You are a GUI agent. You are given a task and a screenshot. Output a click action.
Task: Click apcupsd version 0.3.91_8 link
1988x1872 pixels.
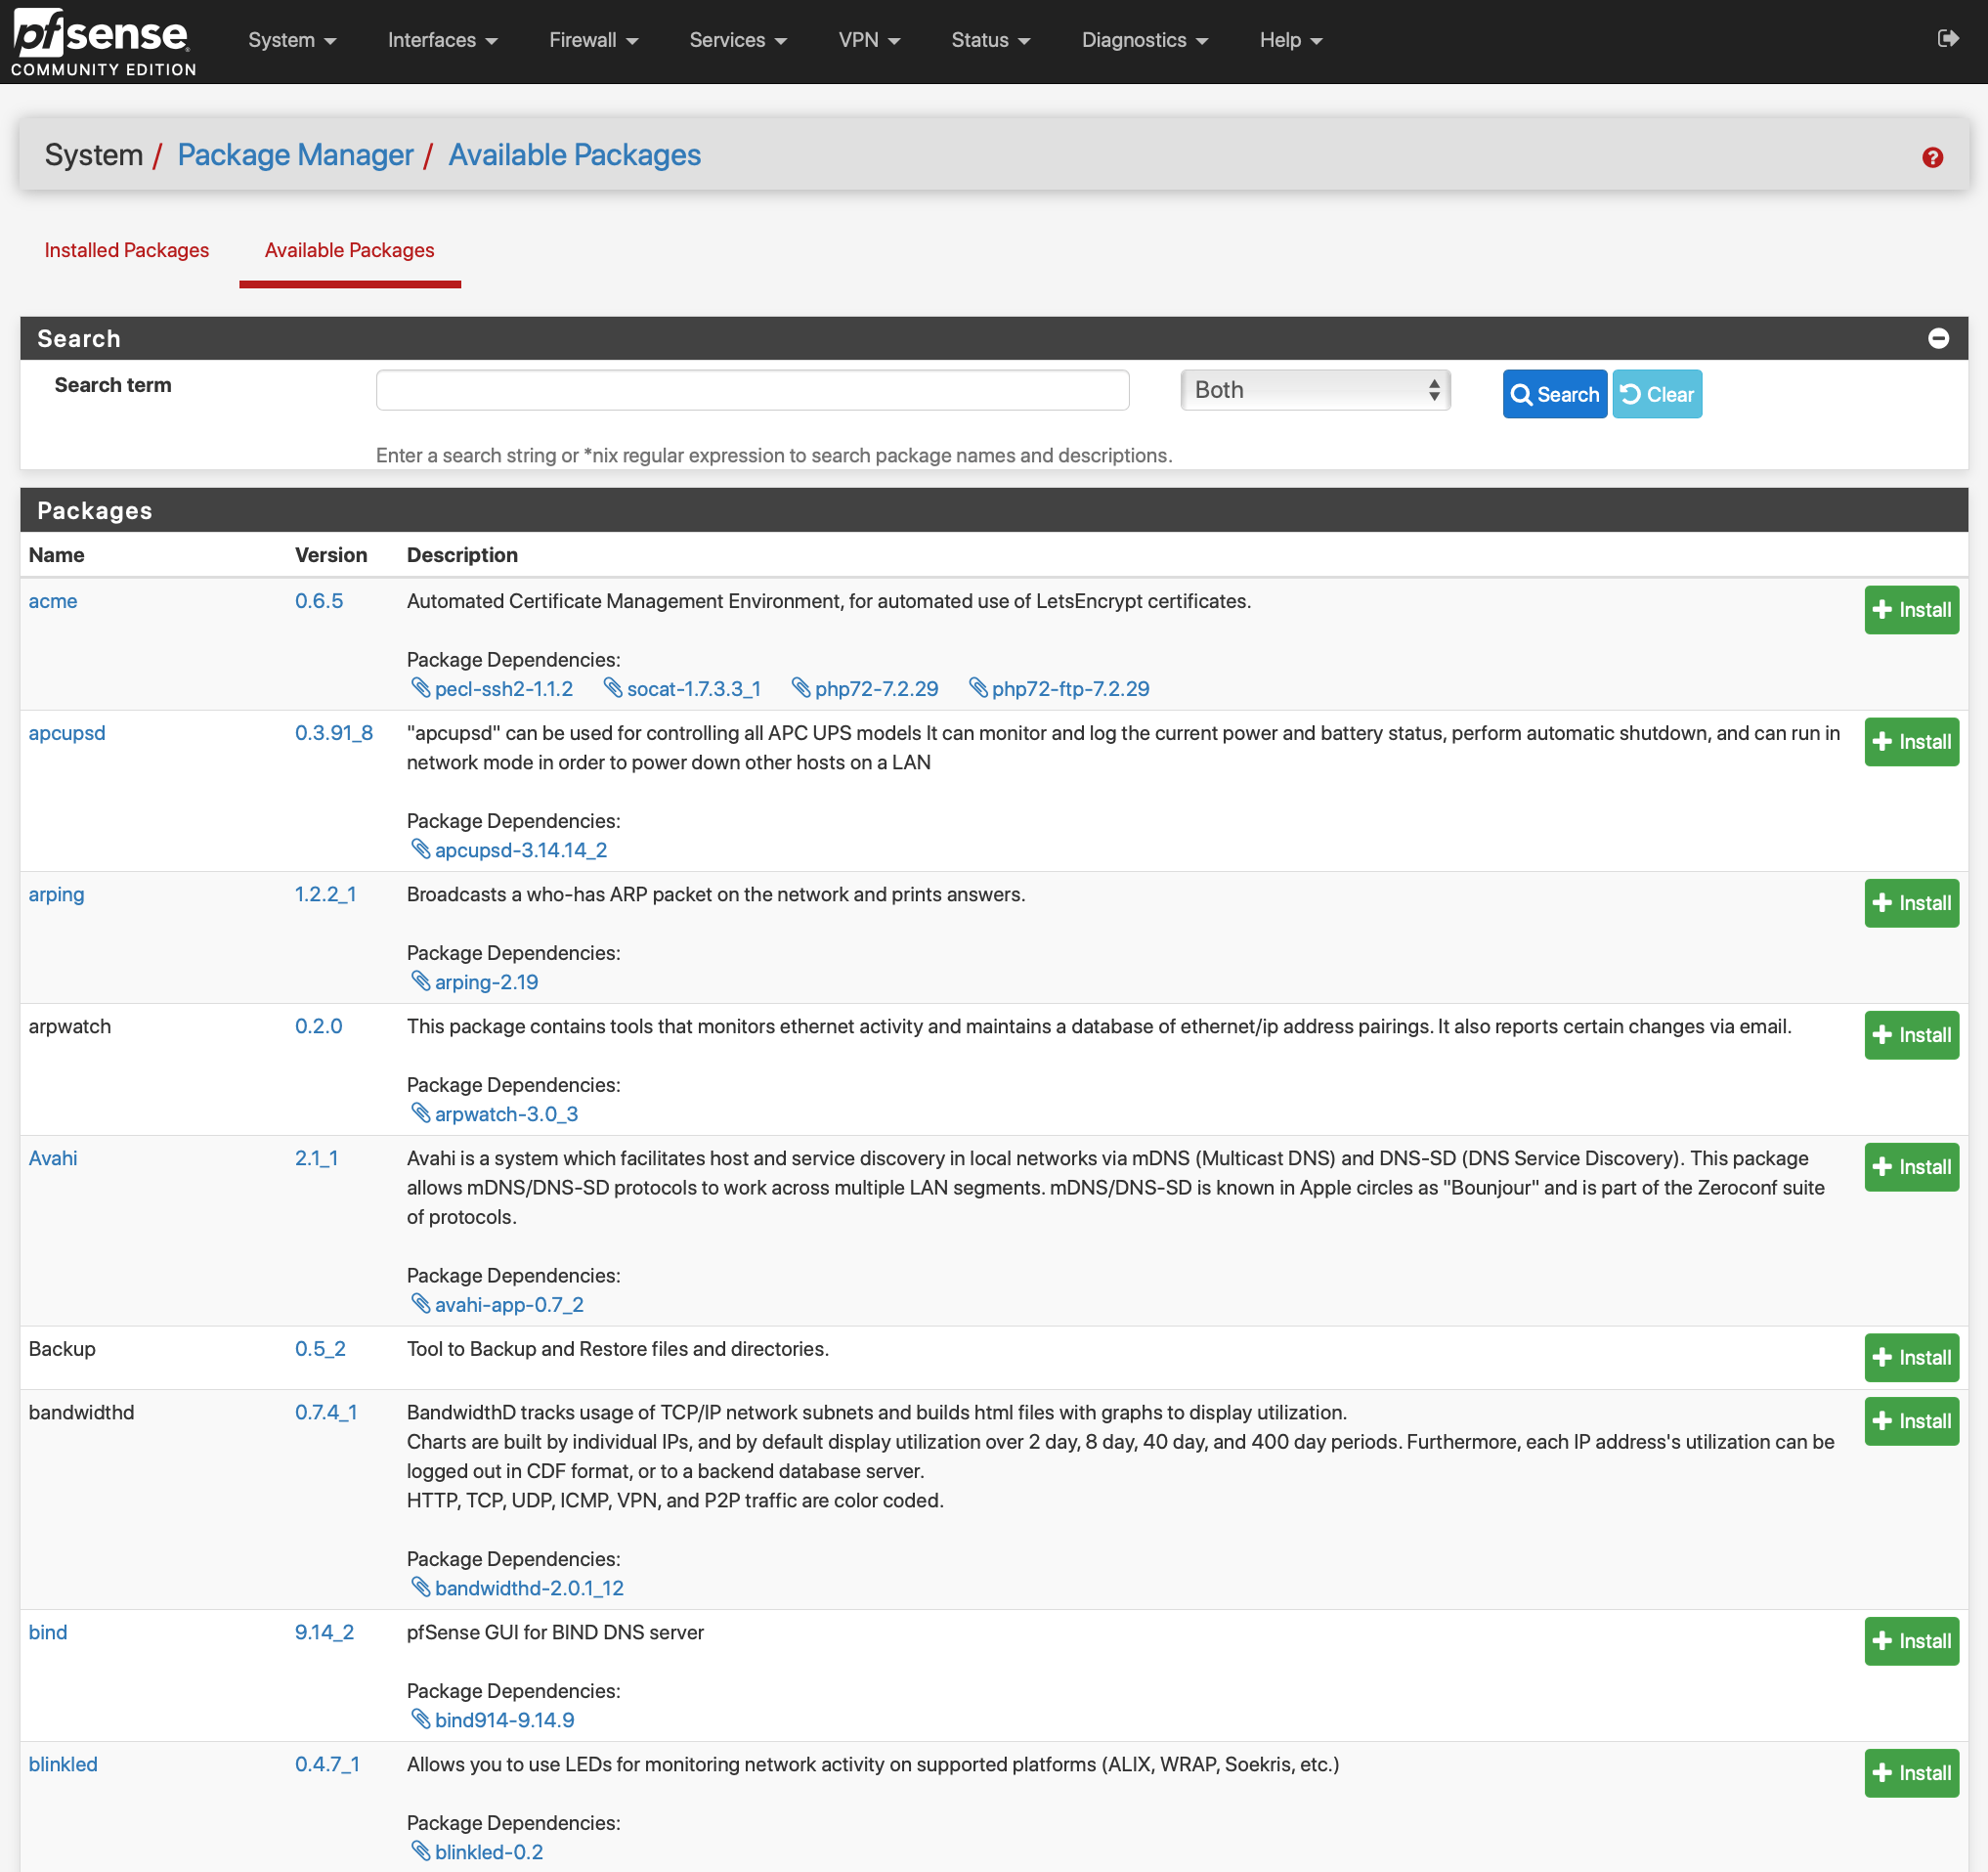[x=334, y=733]
